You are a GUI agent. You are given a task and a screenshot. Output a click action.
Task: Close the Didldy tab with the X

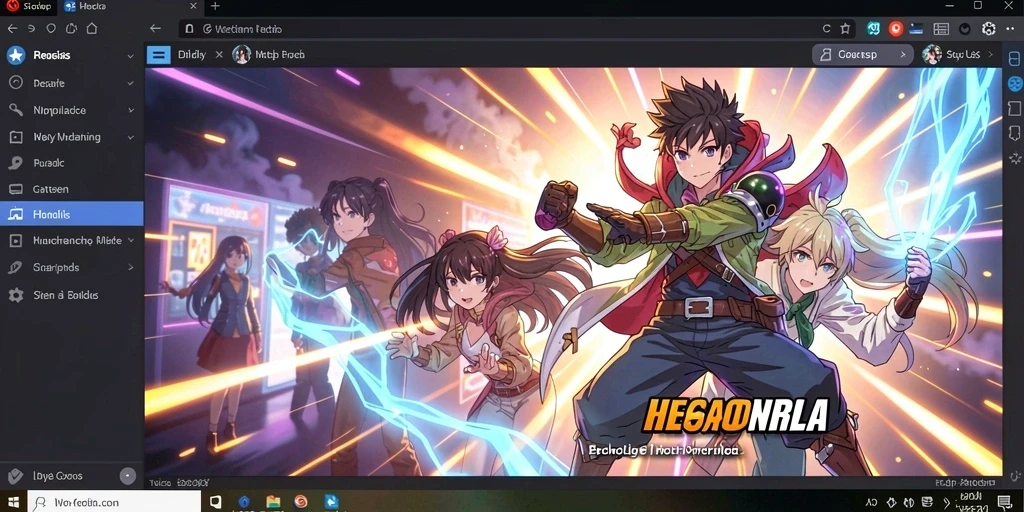click(219, 55)
